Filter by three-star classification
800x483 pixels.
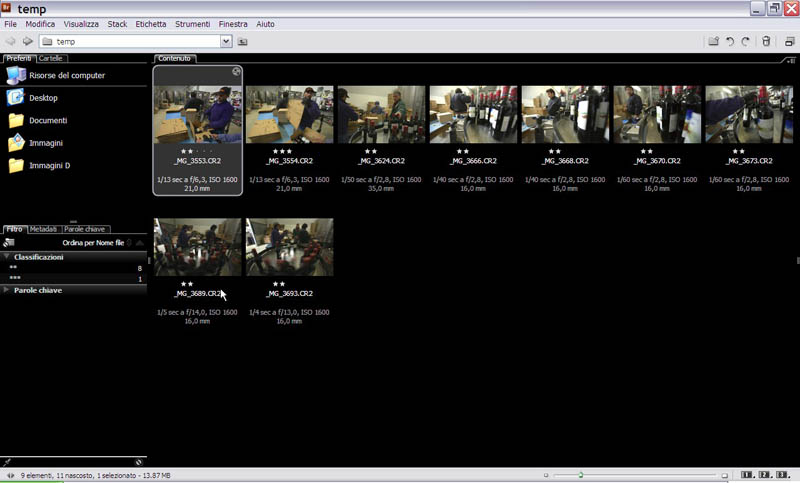tap(73, 278)
